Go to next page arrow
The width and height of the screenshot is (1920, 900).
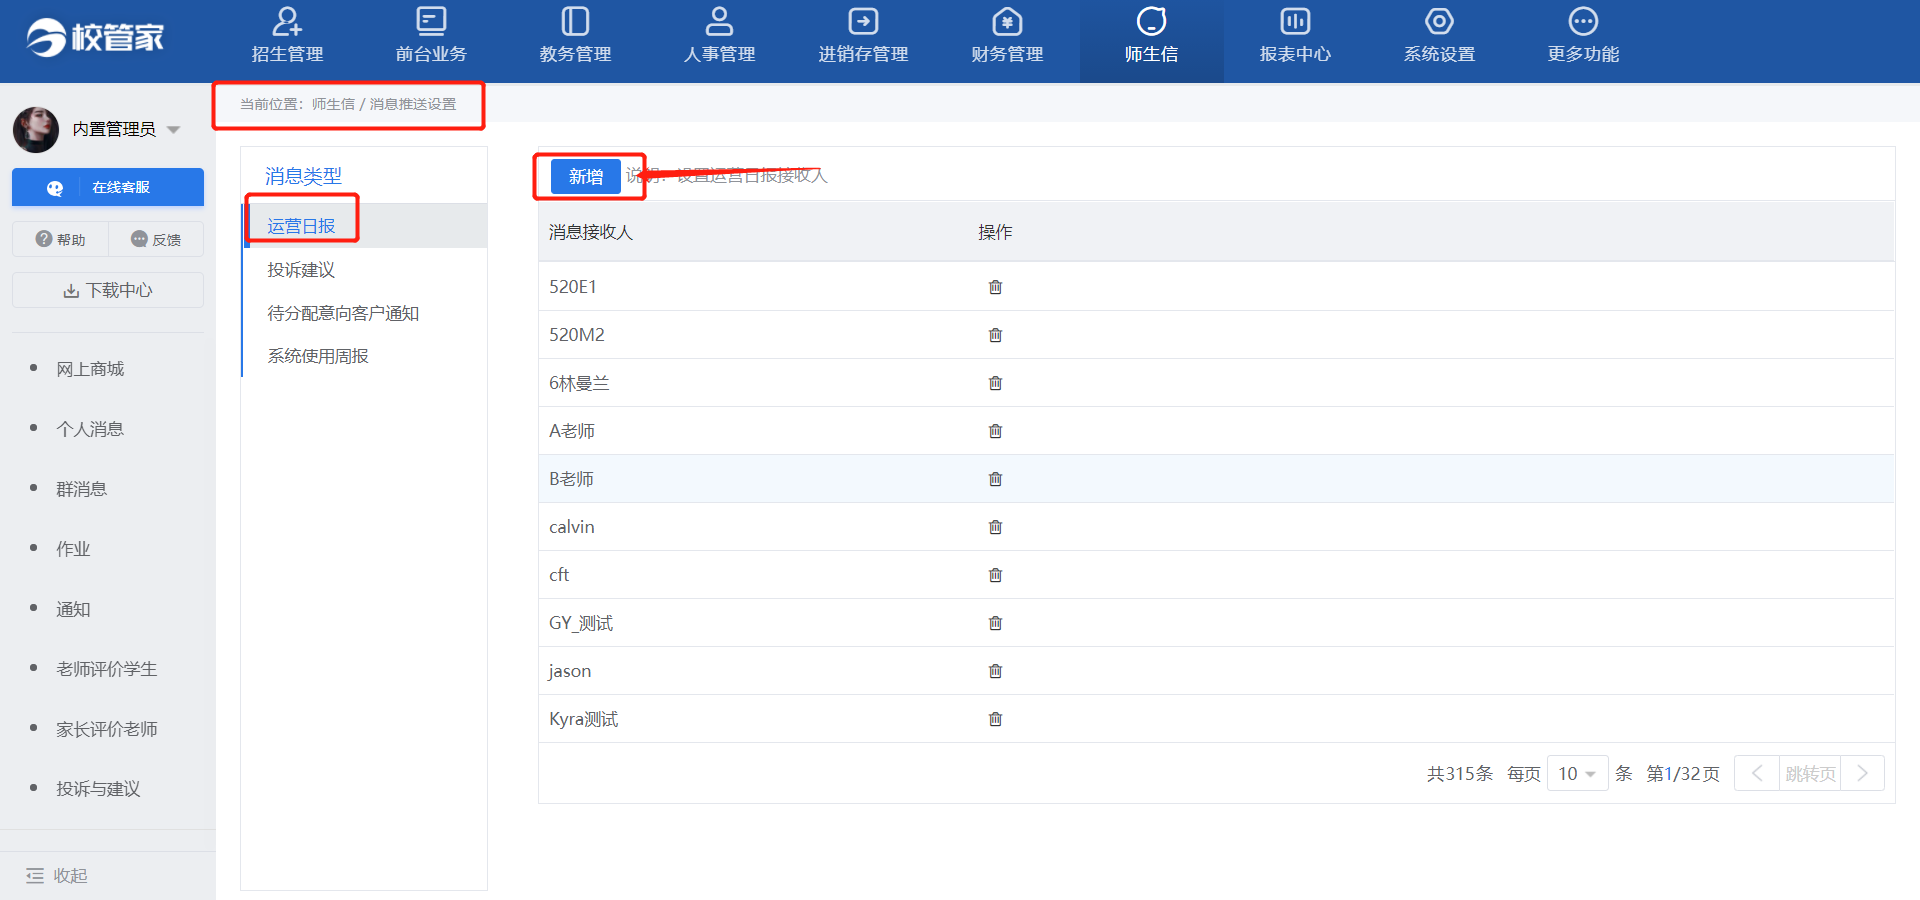point(1862,773)
